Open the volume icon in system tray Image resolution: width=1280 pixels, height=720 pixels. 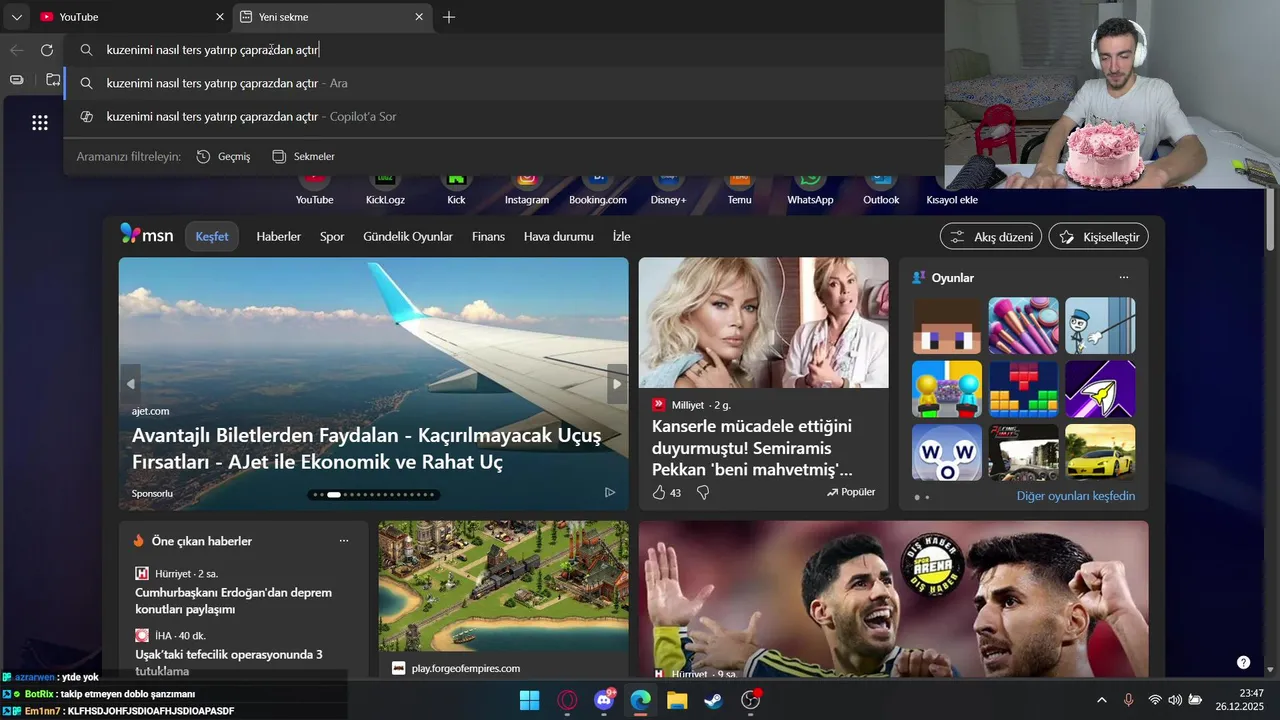click(1174, 700)
